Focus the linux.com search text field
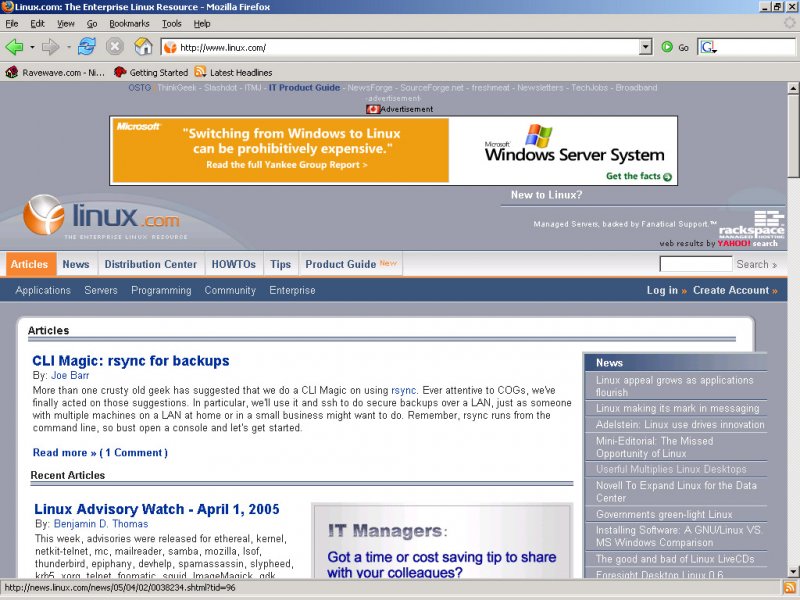Image resolution: width=800 pixels, height=600 pixels. pos(696,264)
